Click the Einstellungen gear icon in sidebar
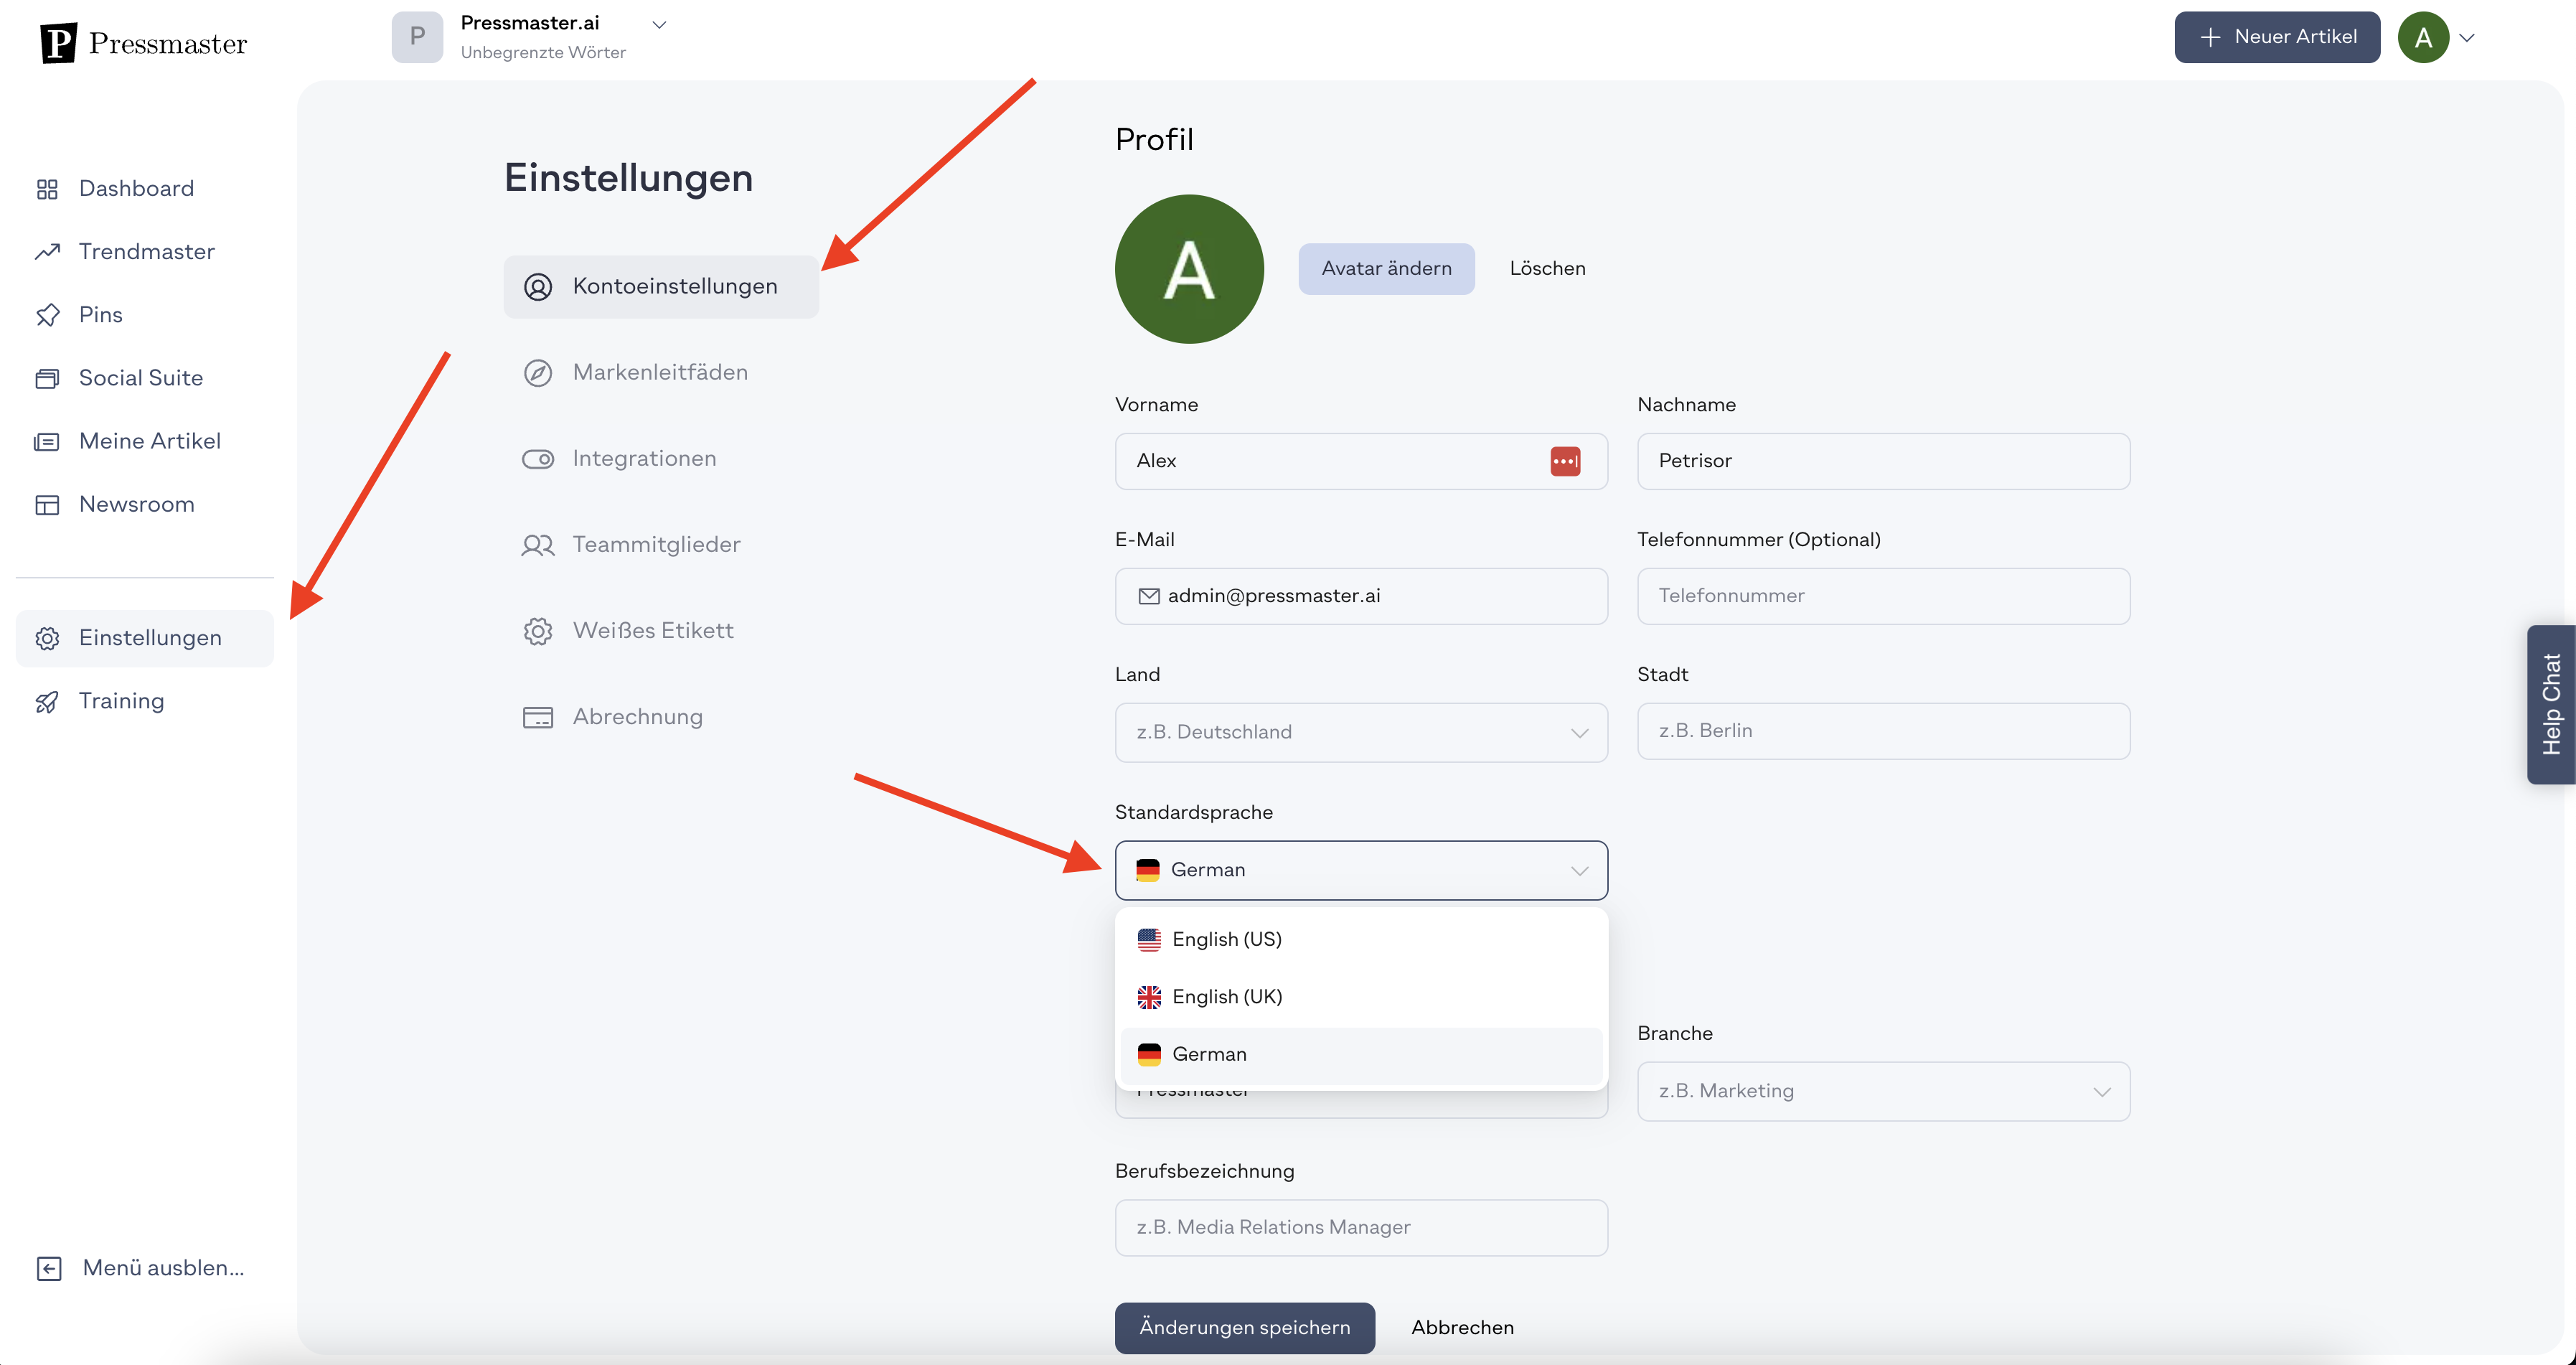This screenshot has height=1365, width=2576. [47, 638]
